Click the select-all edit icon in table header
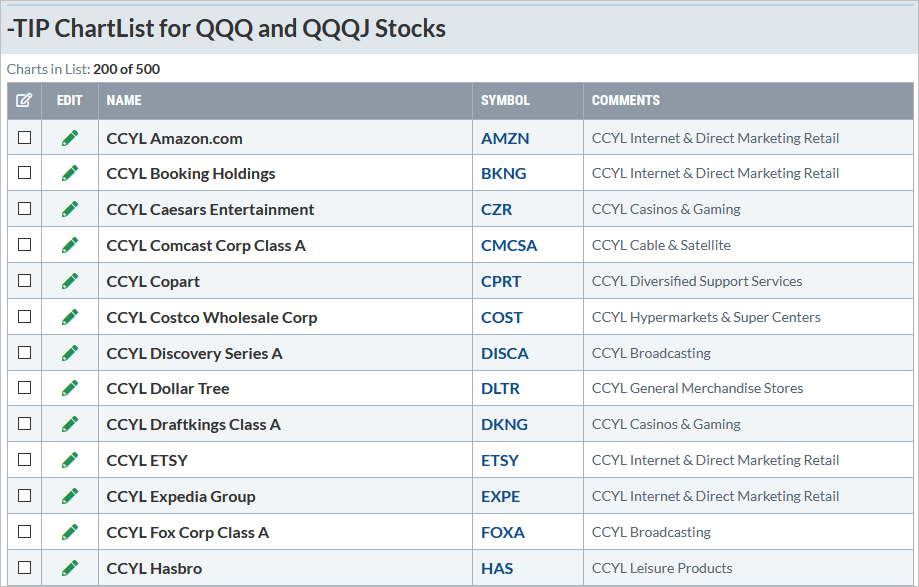This screenshot has height=587, width=919. (24, 100)
